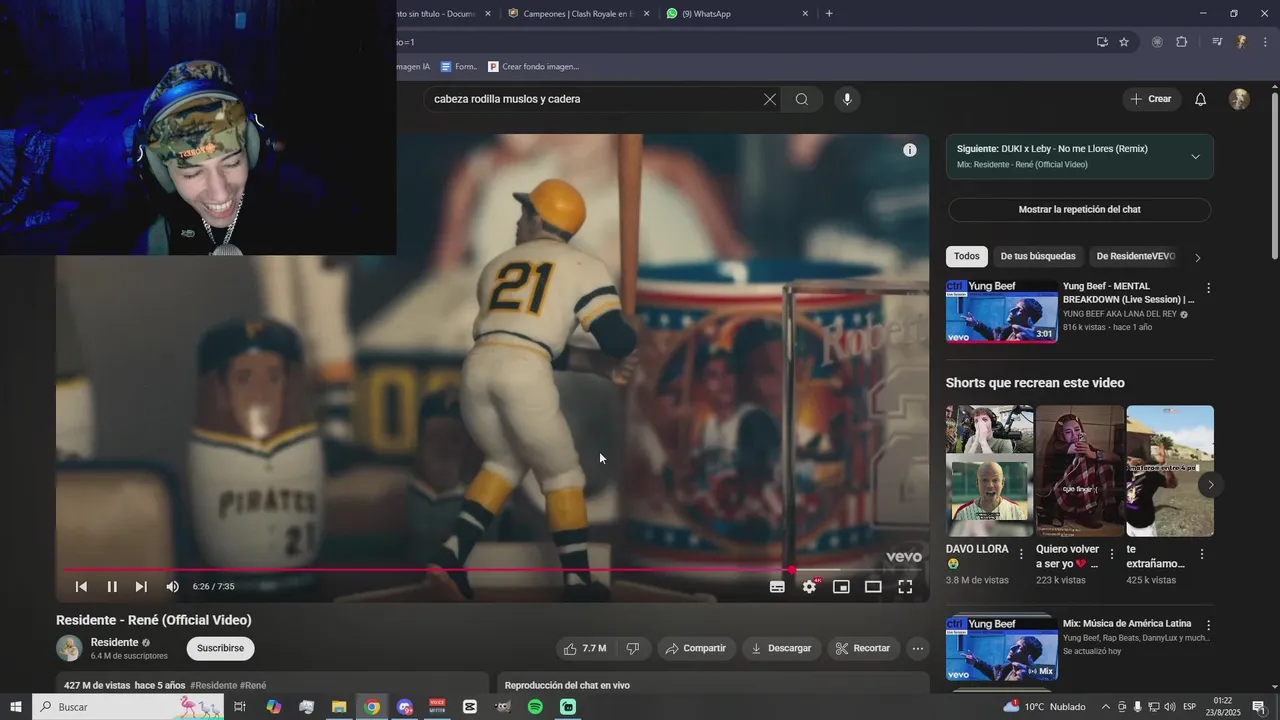
Task: Skip to previous video
Action: [x=81, y=587]
